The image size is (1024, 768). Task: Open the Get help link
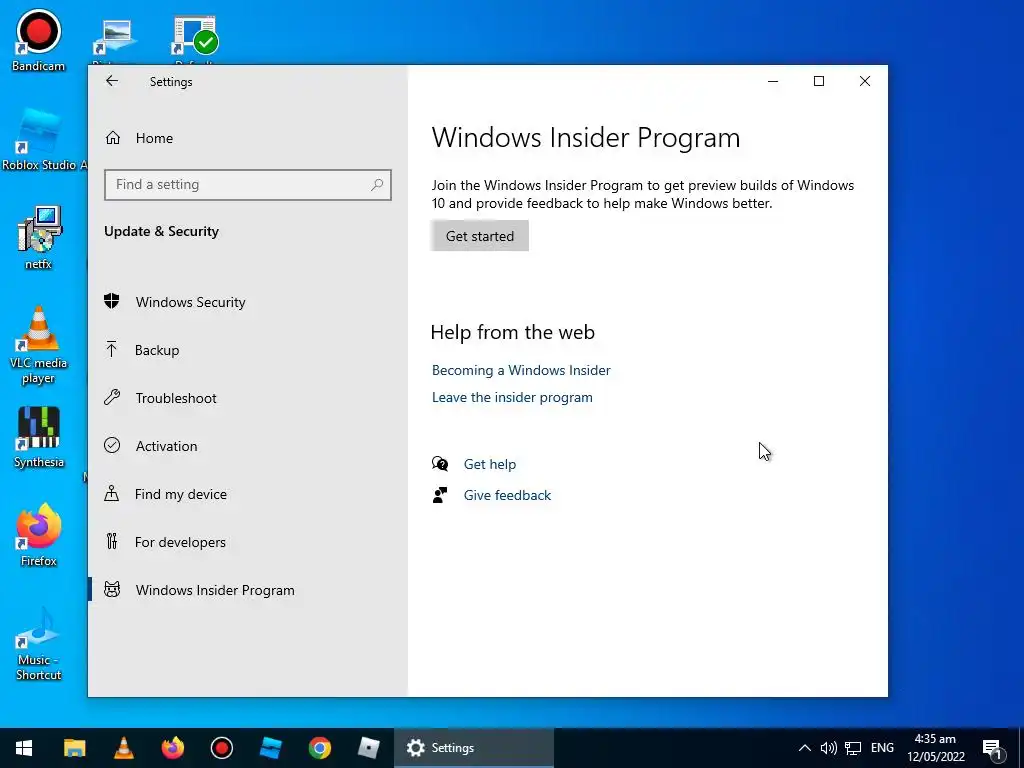click(490, 464)
